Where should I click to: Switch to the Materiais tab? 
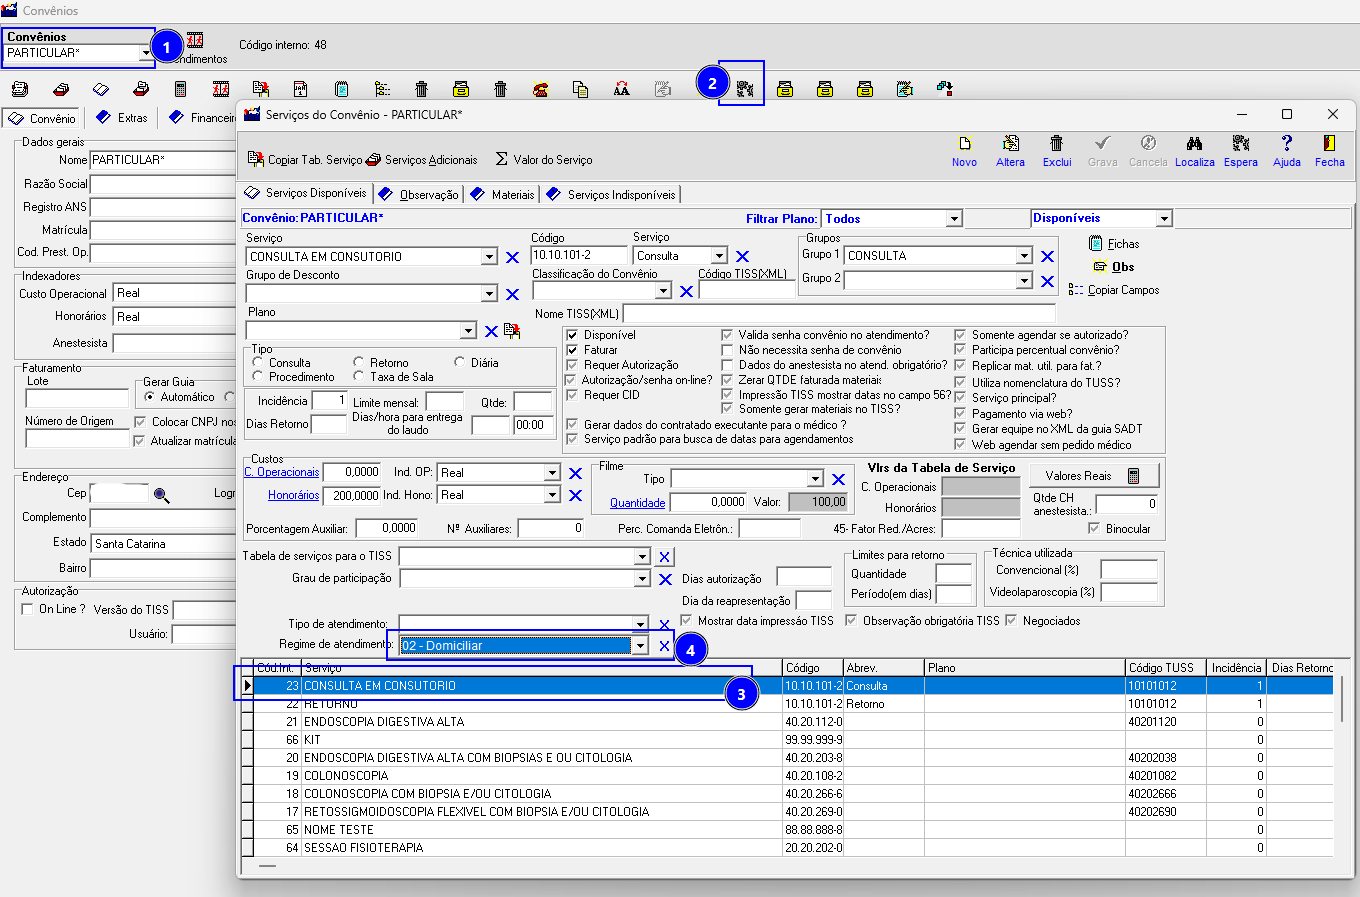tap(512, 195)
